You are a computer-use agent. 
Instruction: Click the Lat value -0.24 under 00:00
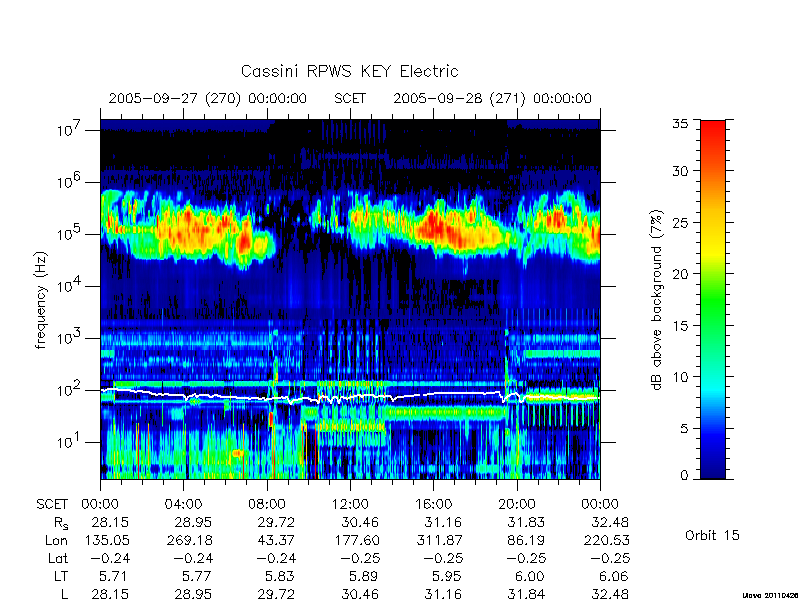111,558
